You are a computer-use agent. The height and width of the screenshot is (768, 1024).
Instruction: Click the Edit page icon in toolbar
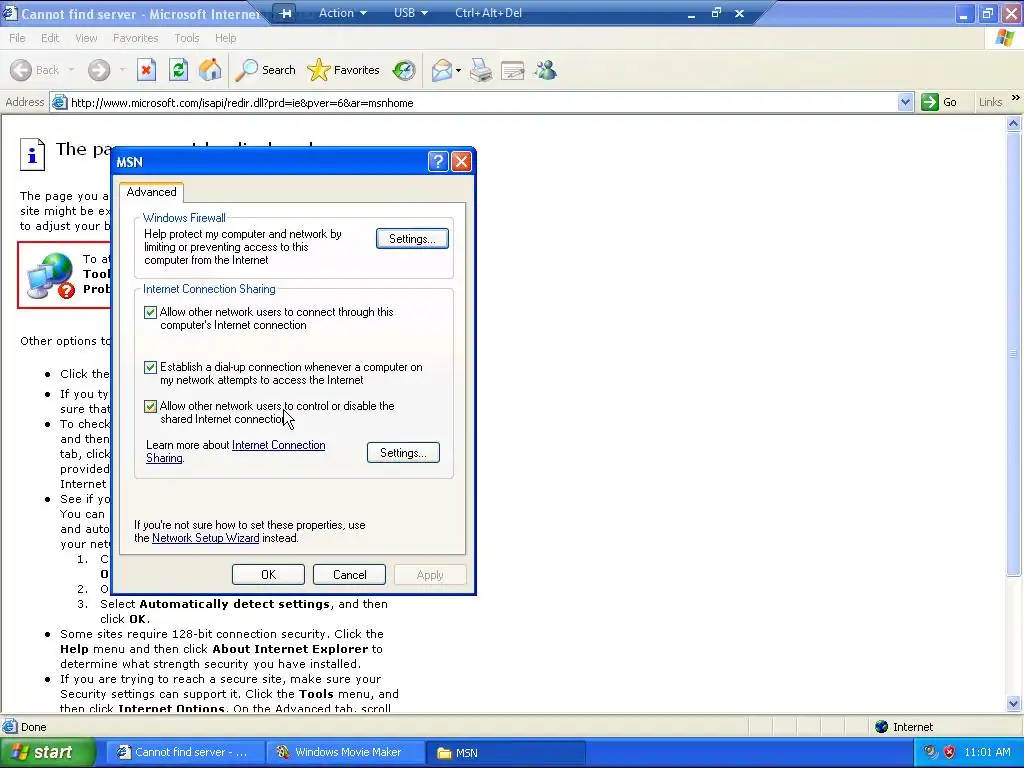tap(513, 70)
